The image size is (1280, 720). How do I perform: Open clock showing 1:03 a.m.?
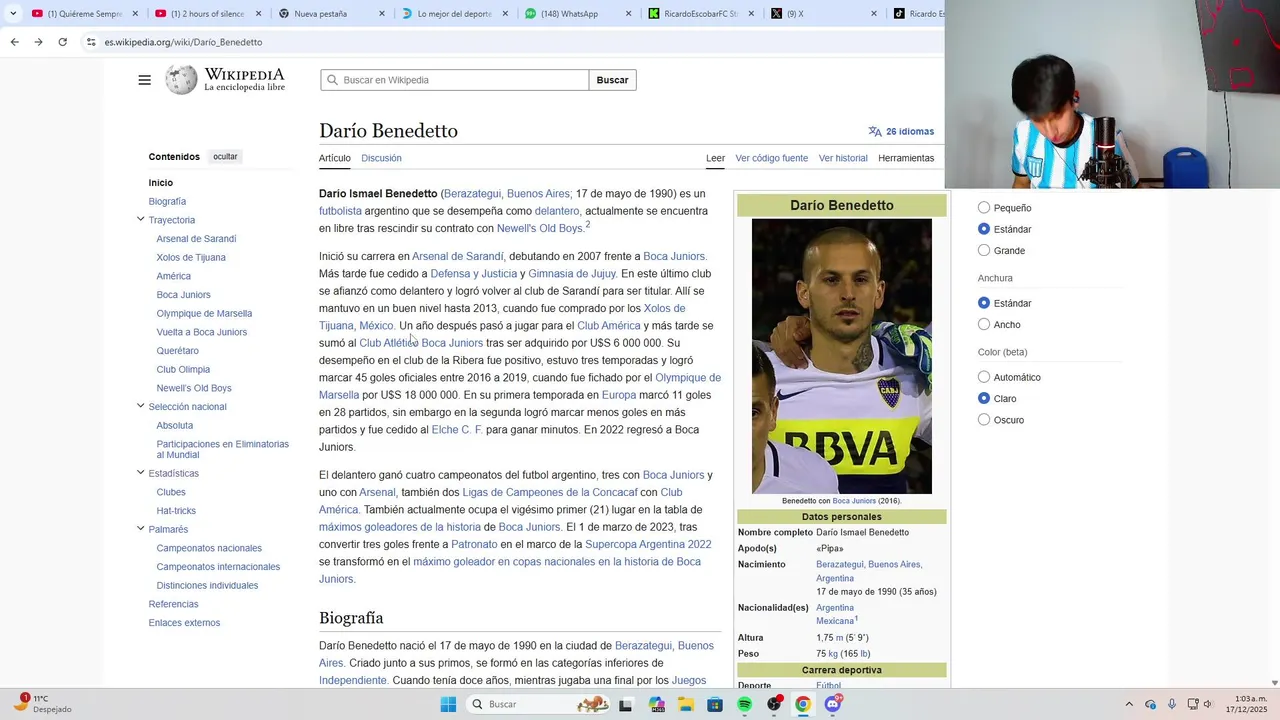(1247, 704)
